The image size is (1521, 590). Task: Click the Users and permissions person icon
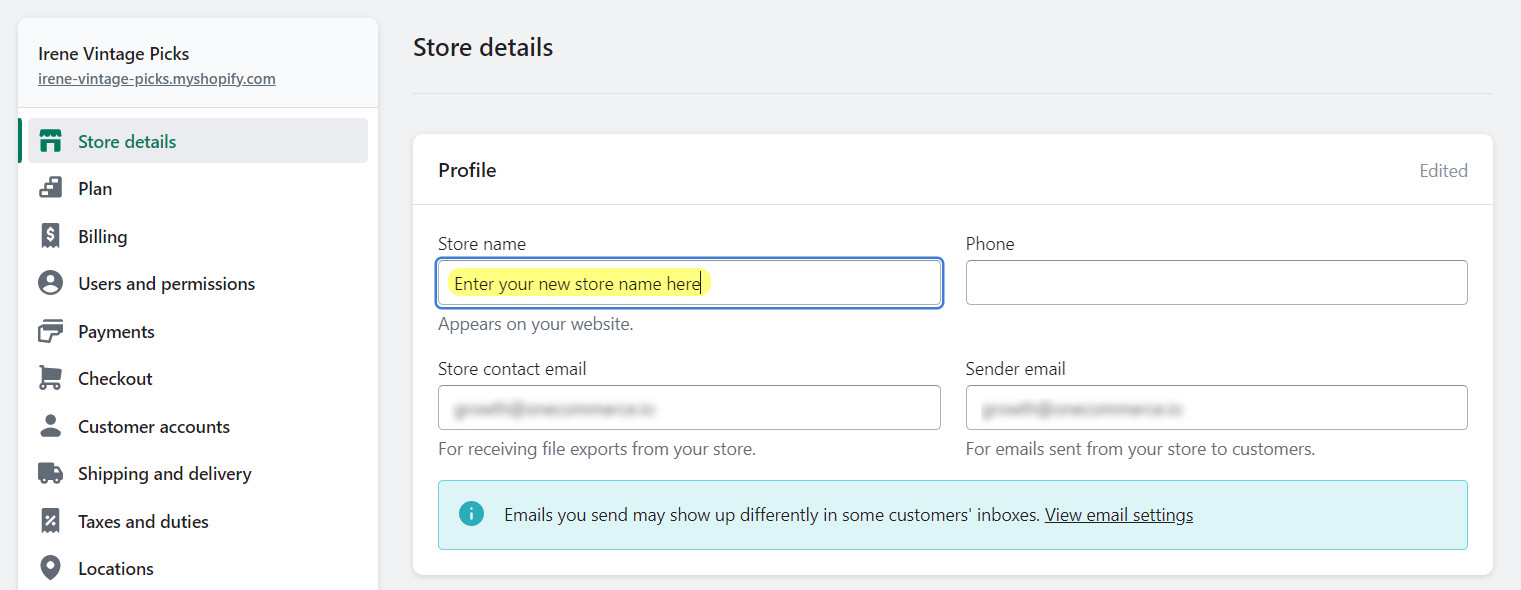point(49,283)
